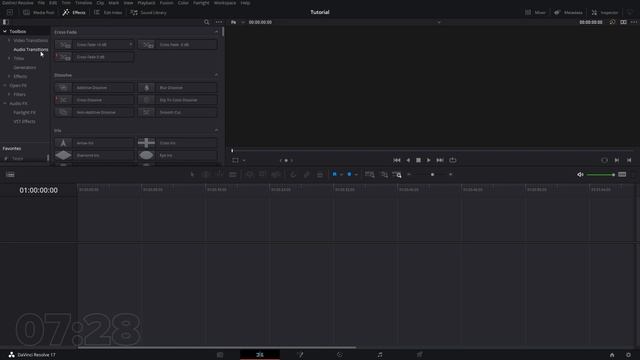
Task: Click the Eye Iris thumbnail icon
Action: 146,155
